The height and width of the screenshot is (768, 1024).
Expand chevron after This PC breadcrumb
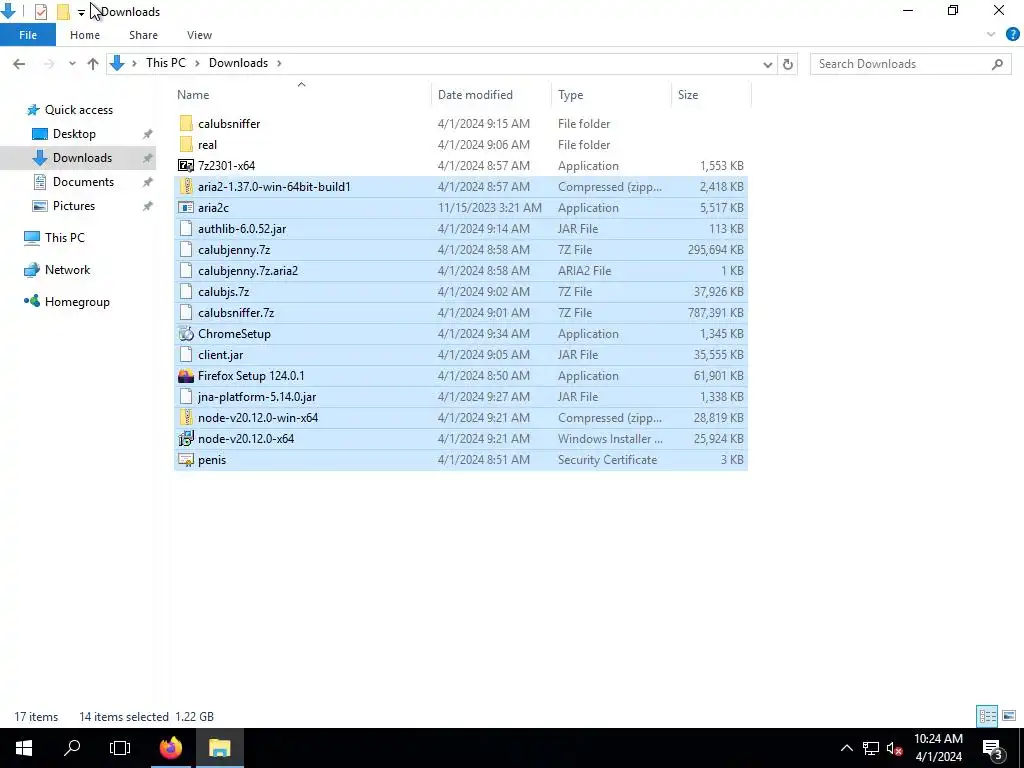click(197, 63)
